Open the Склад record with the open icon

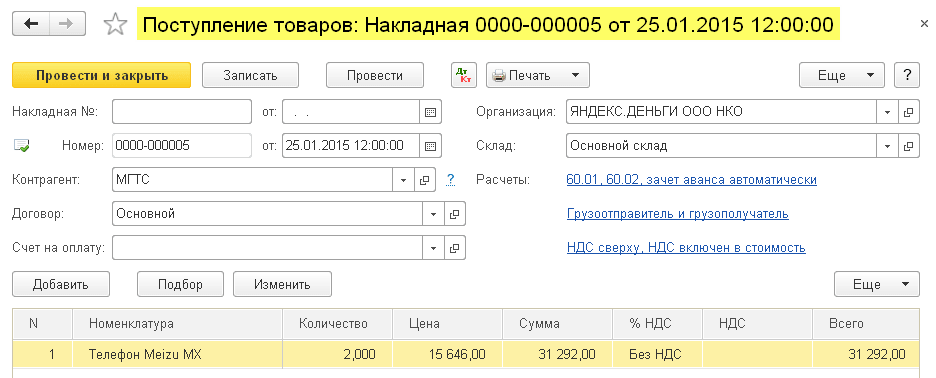click(909, 145)
